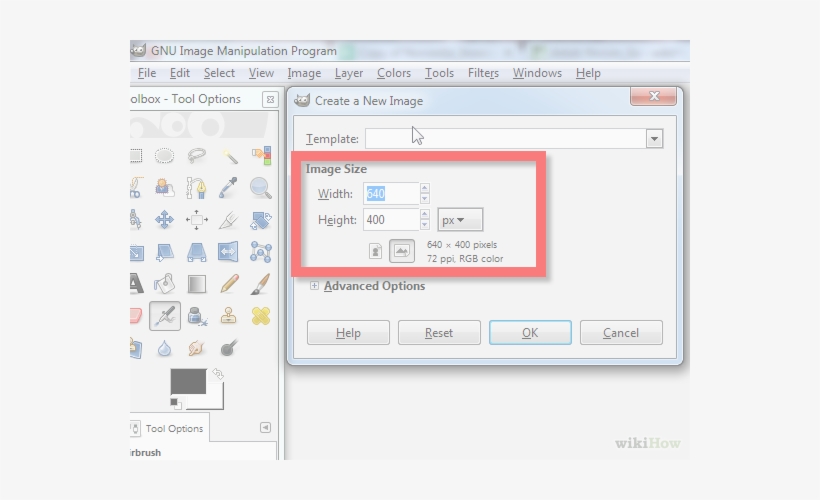Reset colors to default black and white
This screenshot has height=500, width=820.
tap(176, 403)
